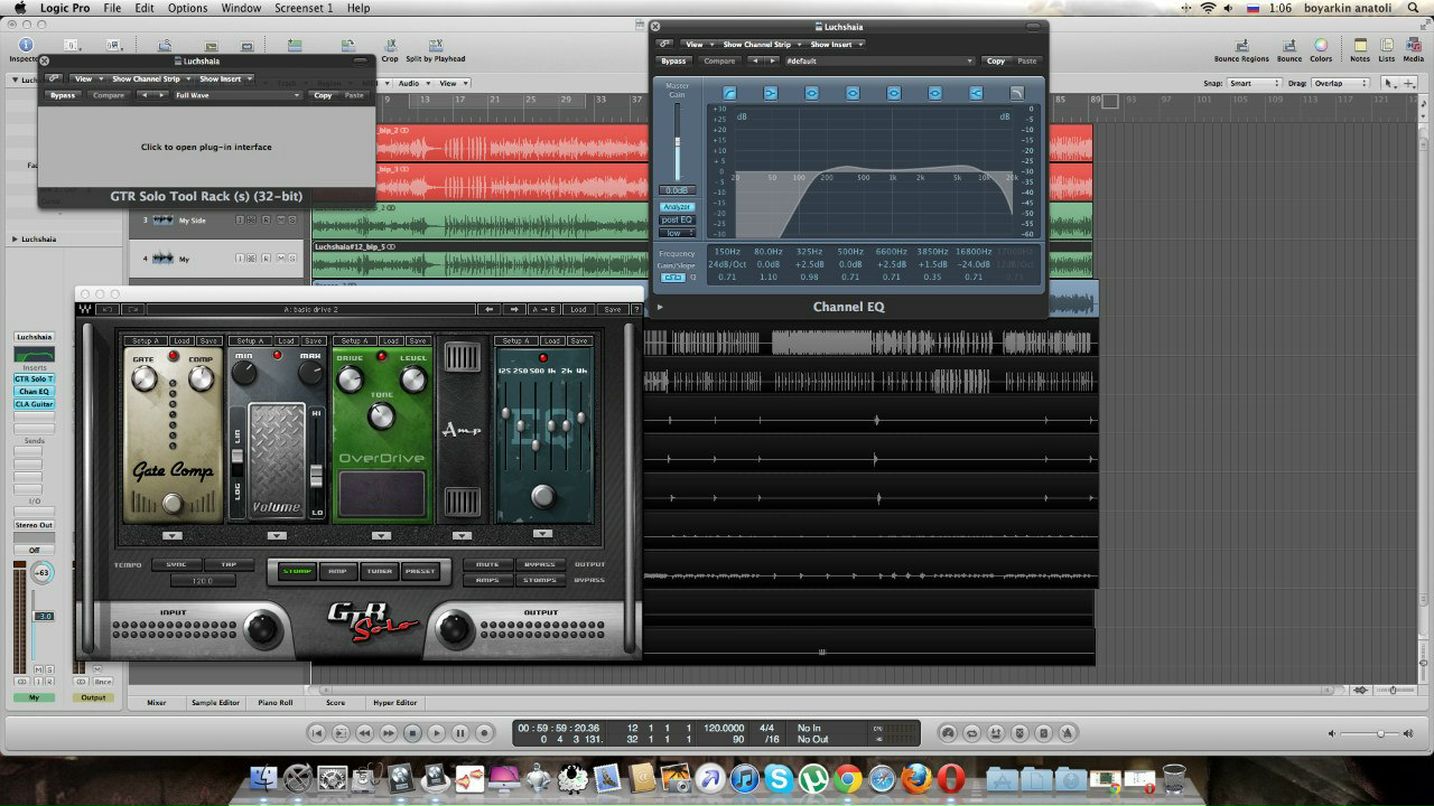This screenshot has height=806, width=1434.
Task: Click the Bounce Regions toolbar icon
Action: tap(1241, 46)
